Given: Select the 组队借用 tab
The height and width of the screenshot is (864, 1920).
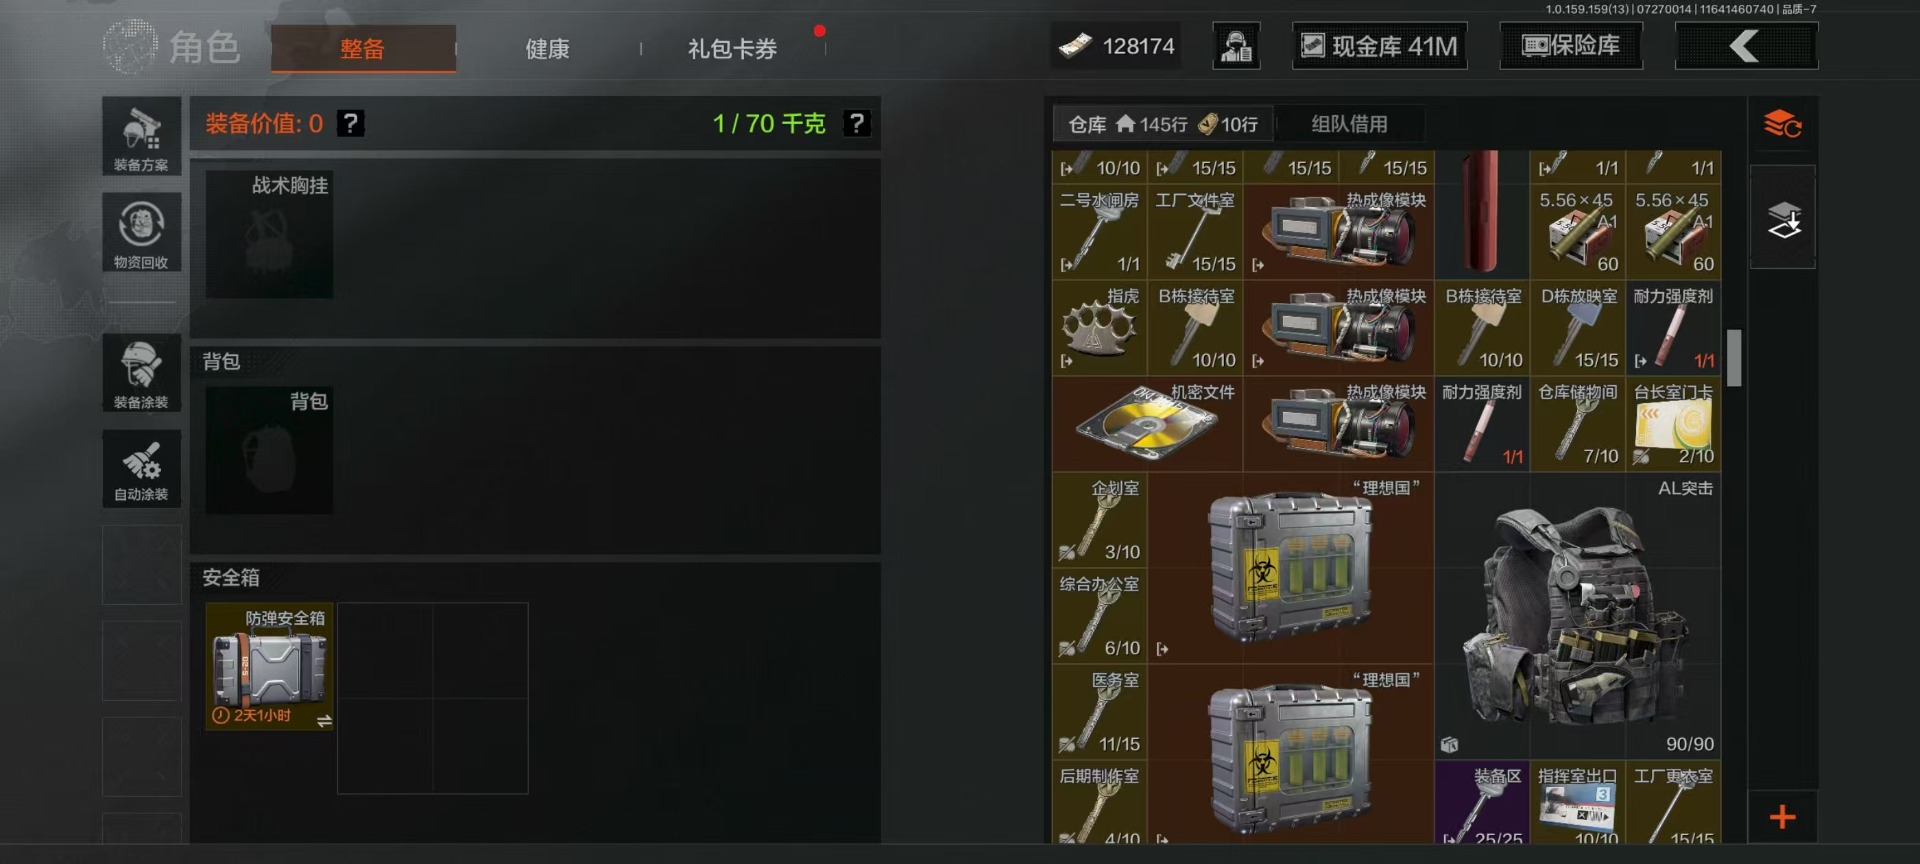Looking at the screenshot, I should pyautogui.click(x=1349, y=124).
